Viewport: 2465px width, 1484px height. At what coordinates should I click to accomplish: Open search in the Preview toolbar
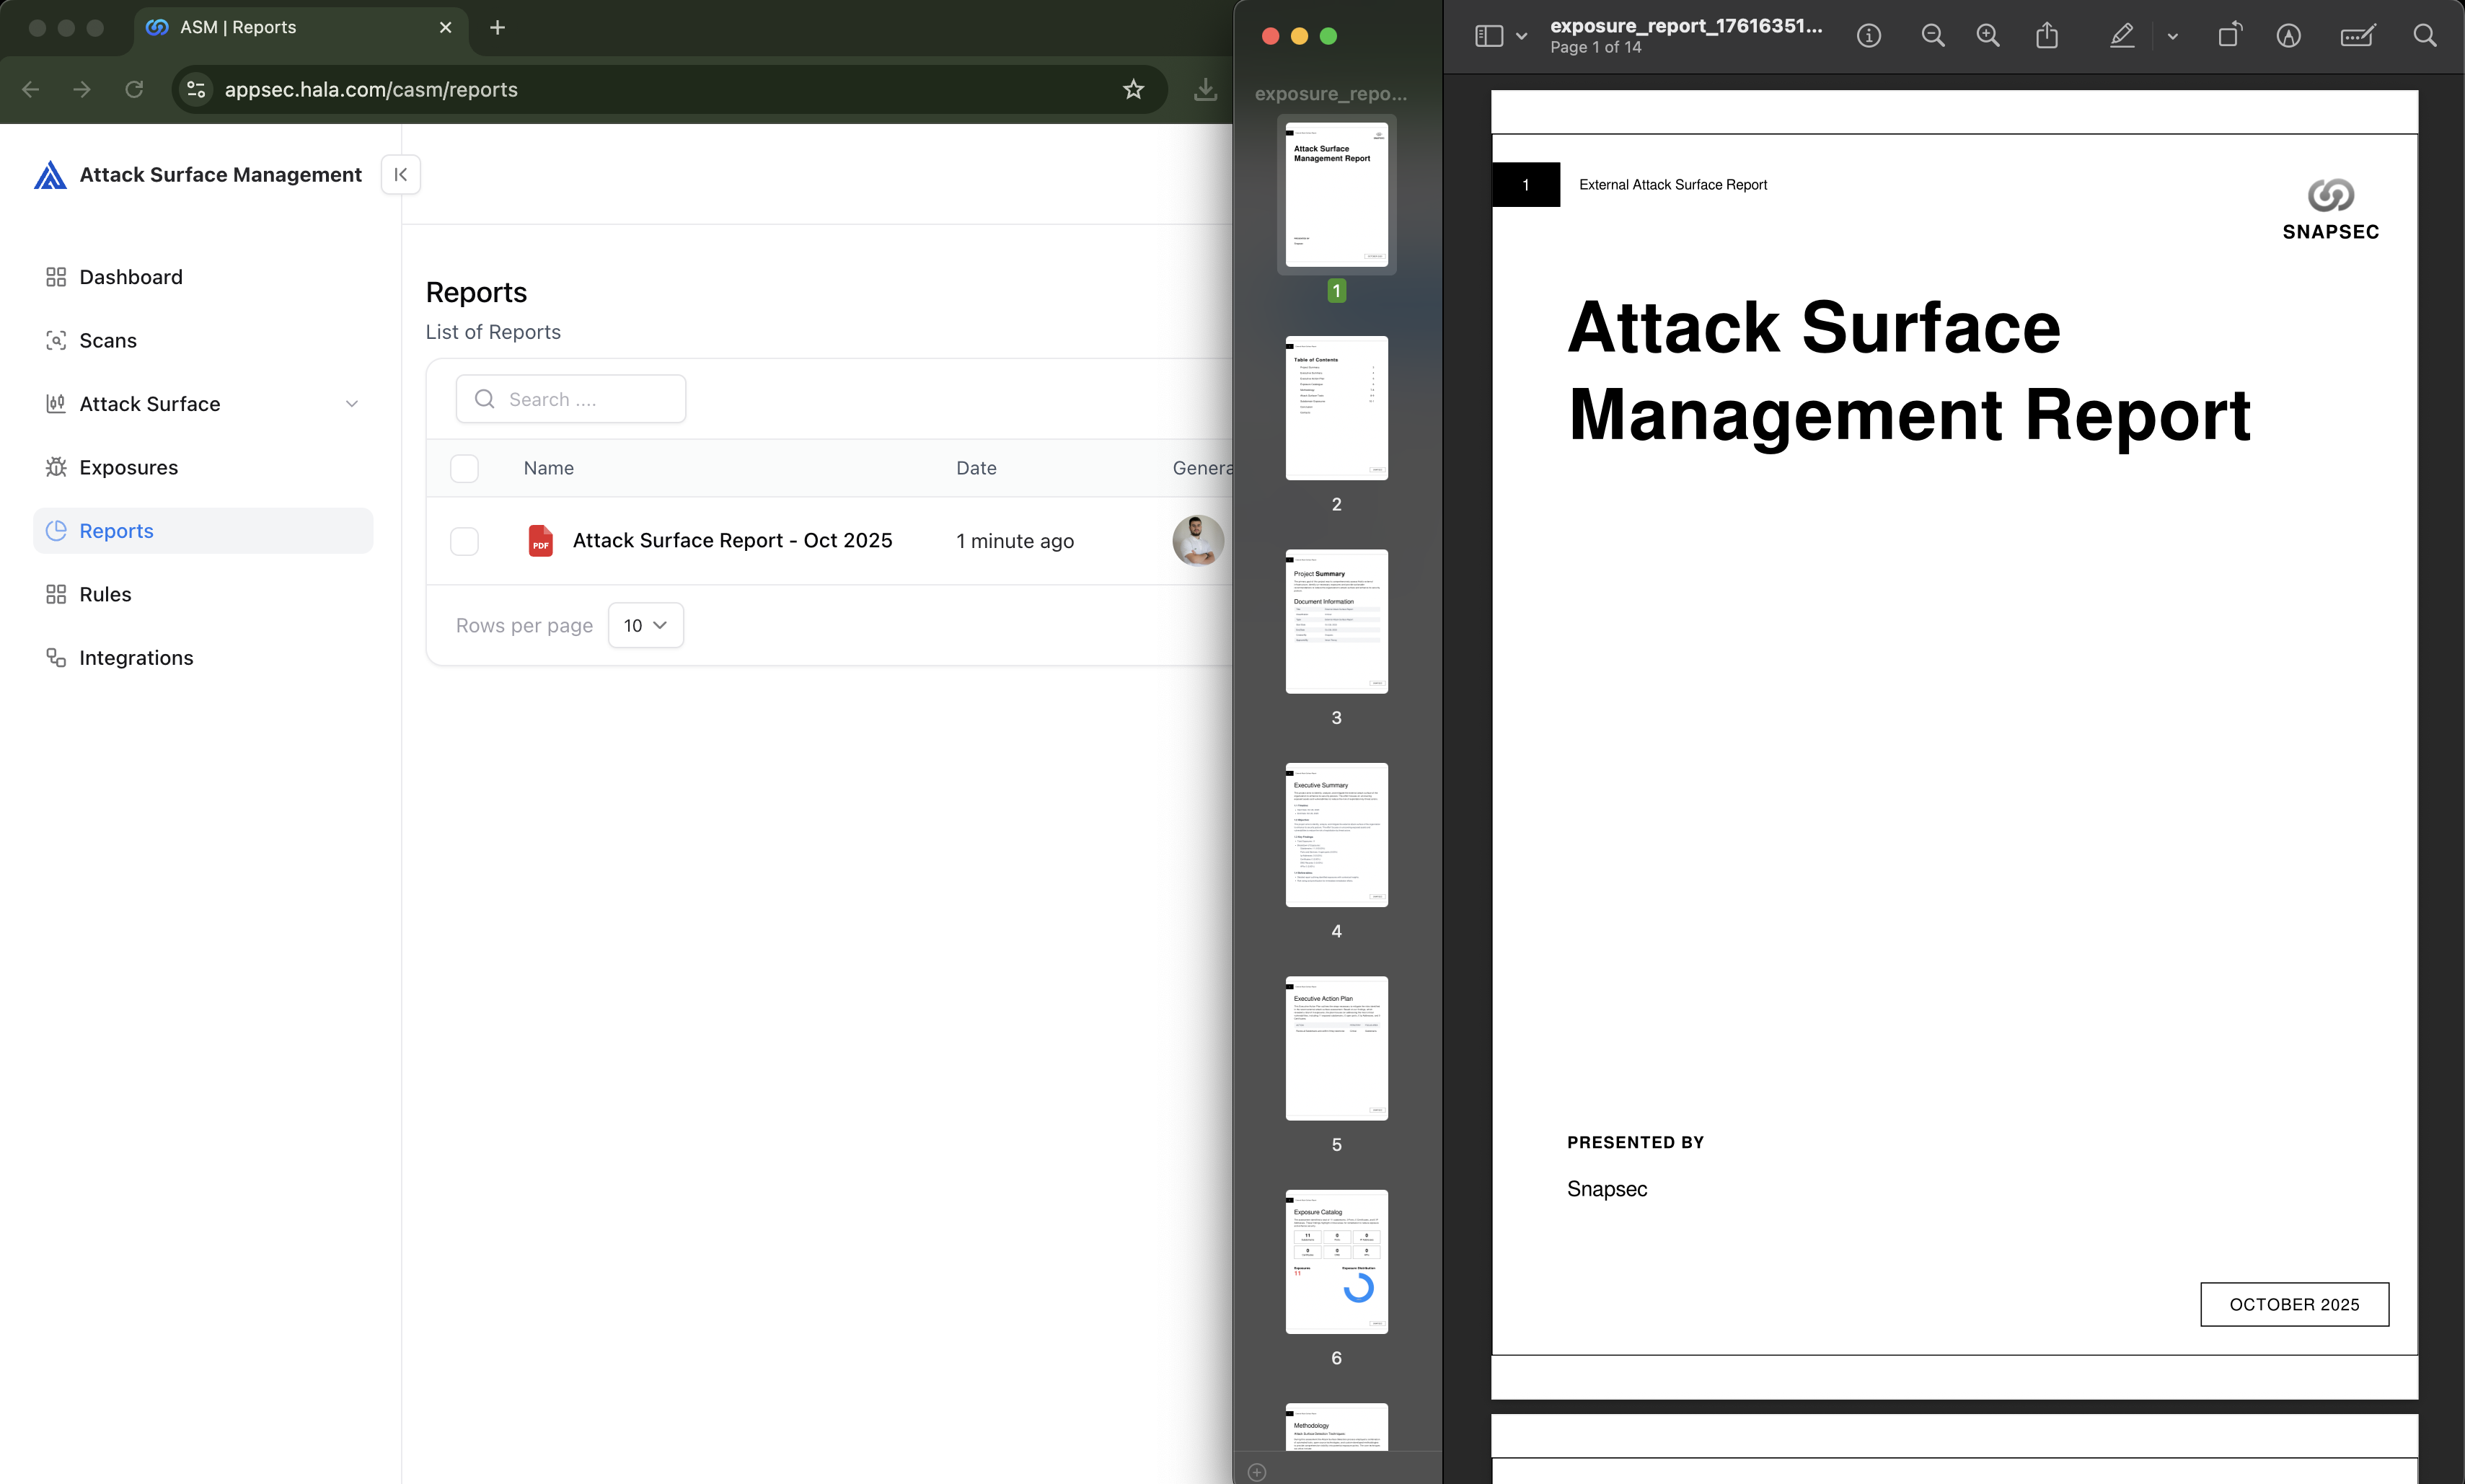click(2424, 36)
